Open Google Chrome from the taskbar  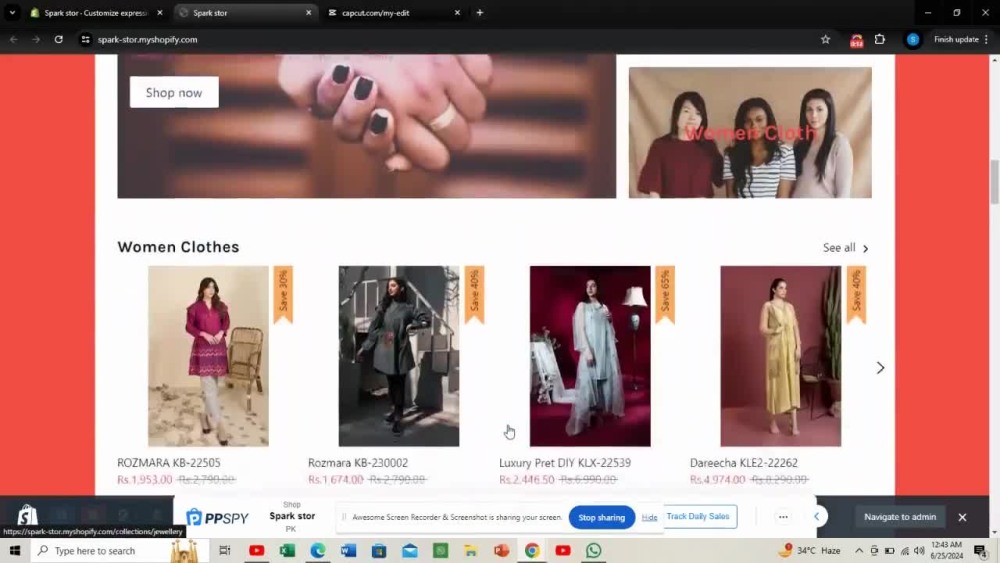(532, 550)
